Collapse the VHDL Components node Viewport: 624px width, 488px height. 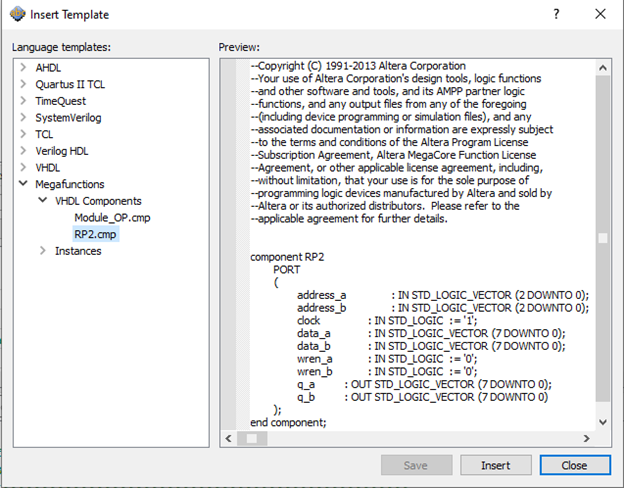click(43, 201)
